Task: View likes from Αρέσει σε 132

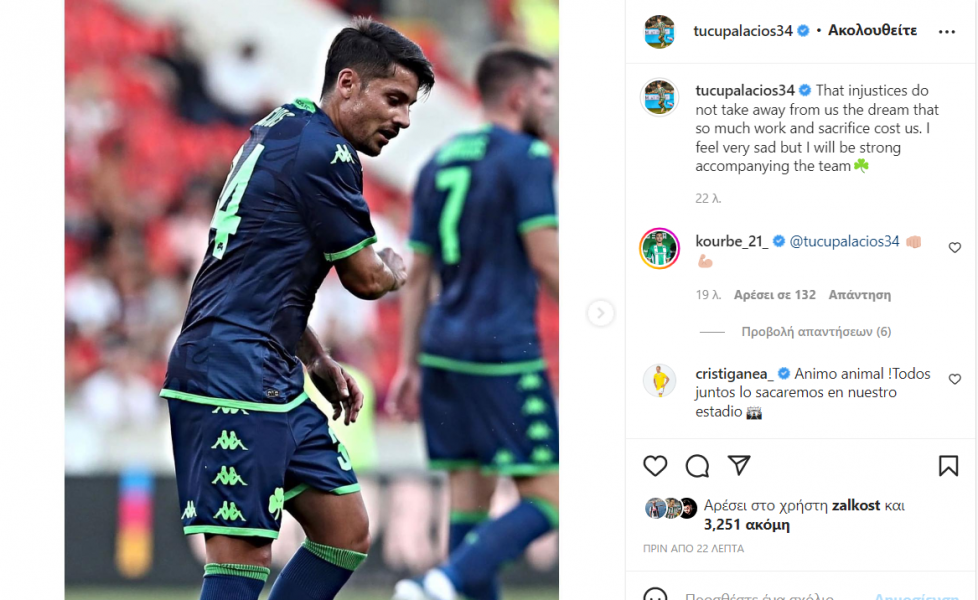Action: click(x=775, y=295)
